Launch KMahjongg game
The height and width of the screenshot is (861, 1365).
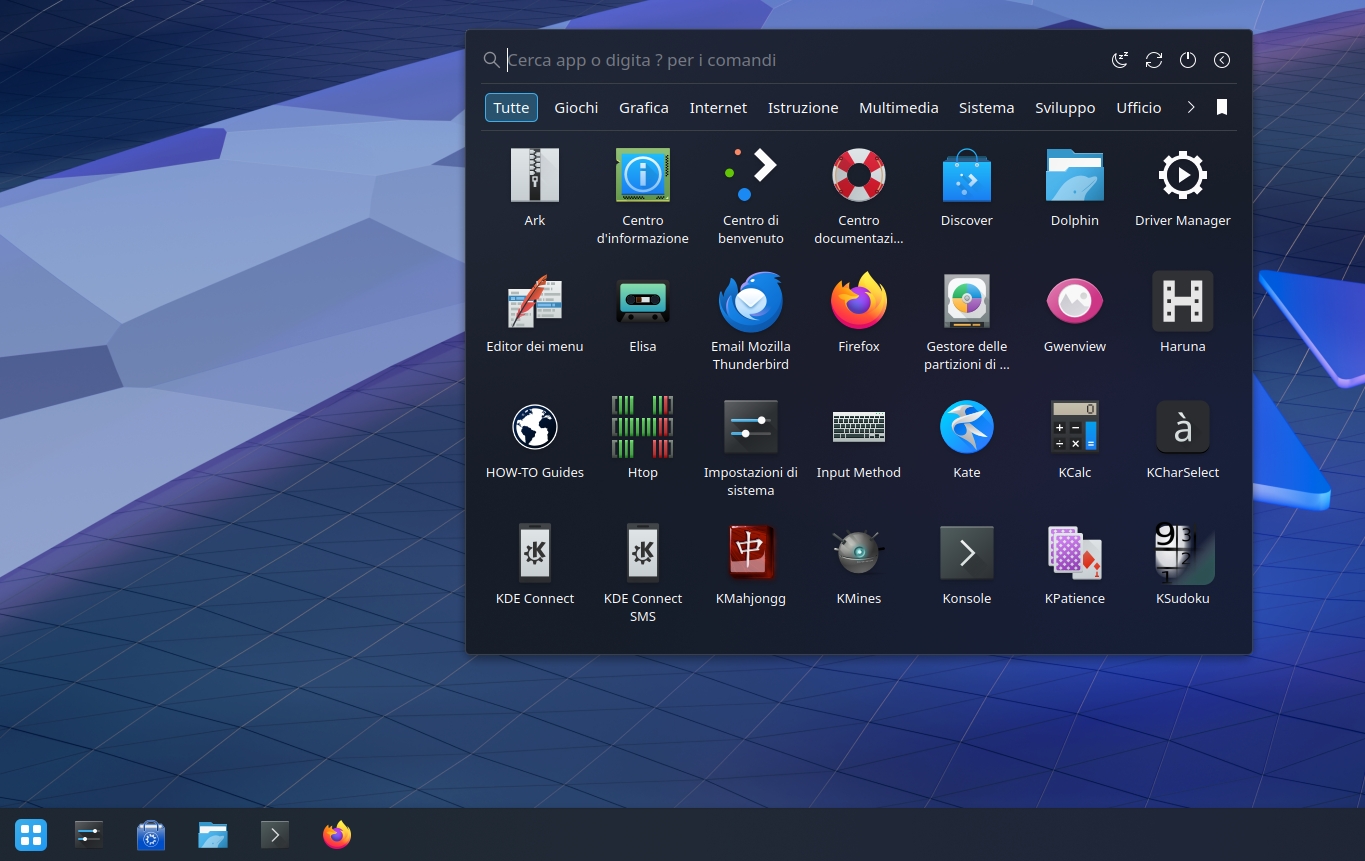point(751,566)
